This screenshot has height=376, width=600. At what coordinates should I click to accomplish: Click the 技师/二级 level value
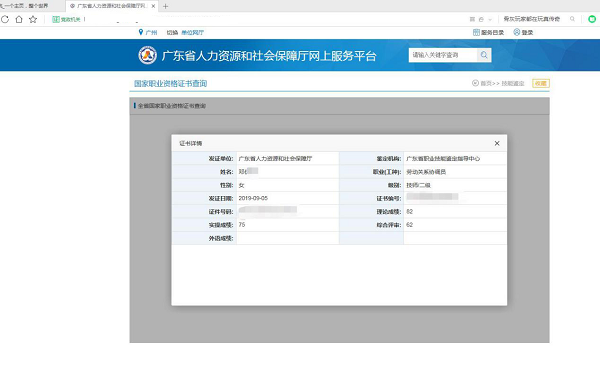[x=418, y=185]
